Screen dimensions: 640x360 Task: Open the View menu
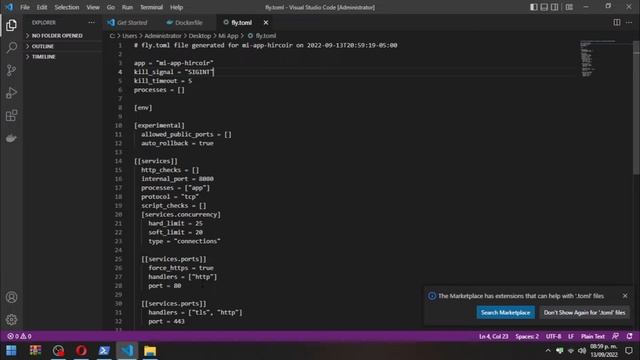pyautogui.click(x=93, y=7)
